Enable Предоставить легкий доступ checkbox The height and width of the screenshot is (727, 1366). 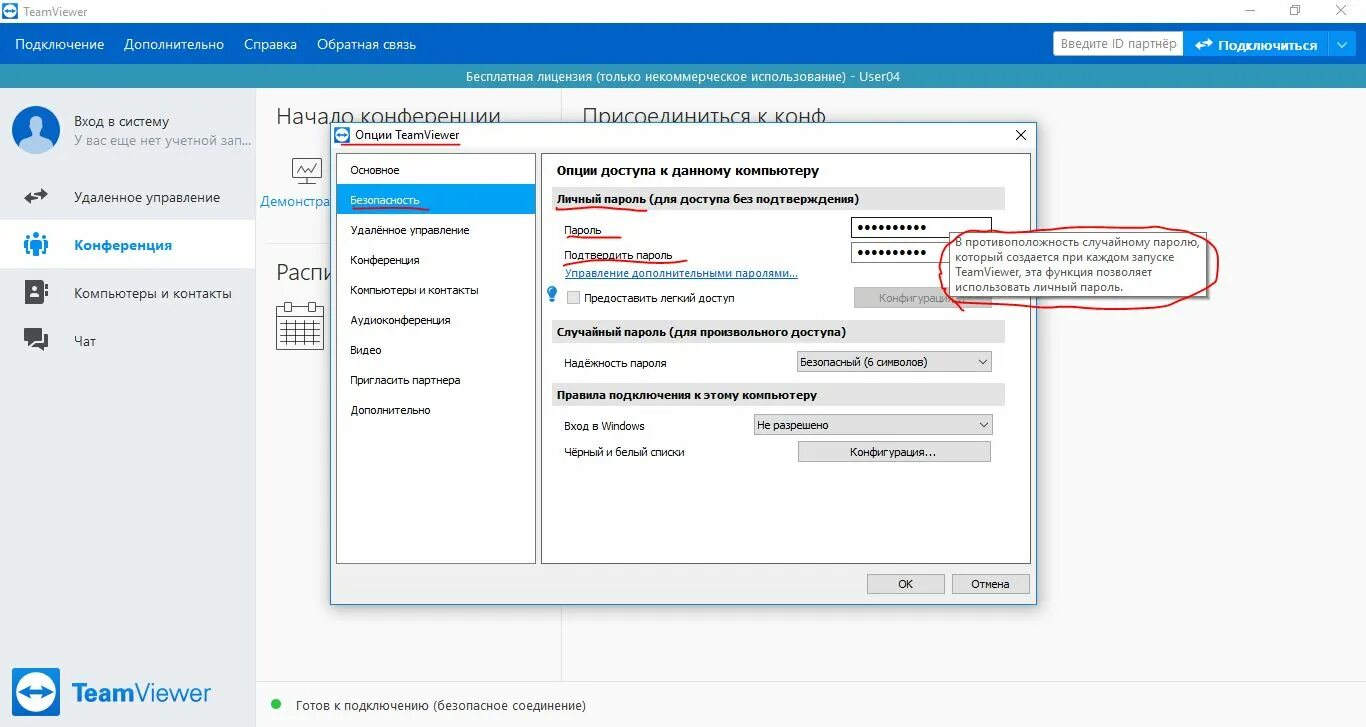(x=573, y=297)
